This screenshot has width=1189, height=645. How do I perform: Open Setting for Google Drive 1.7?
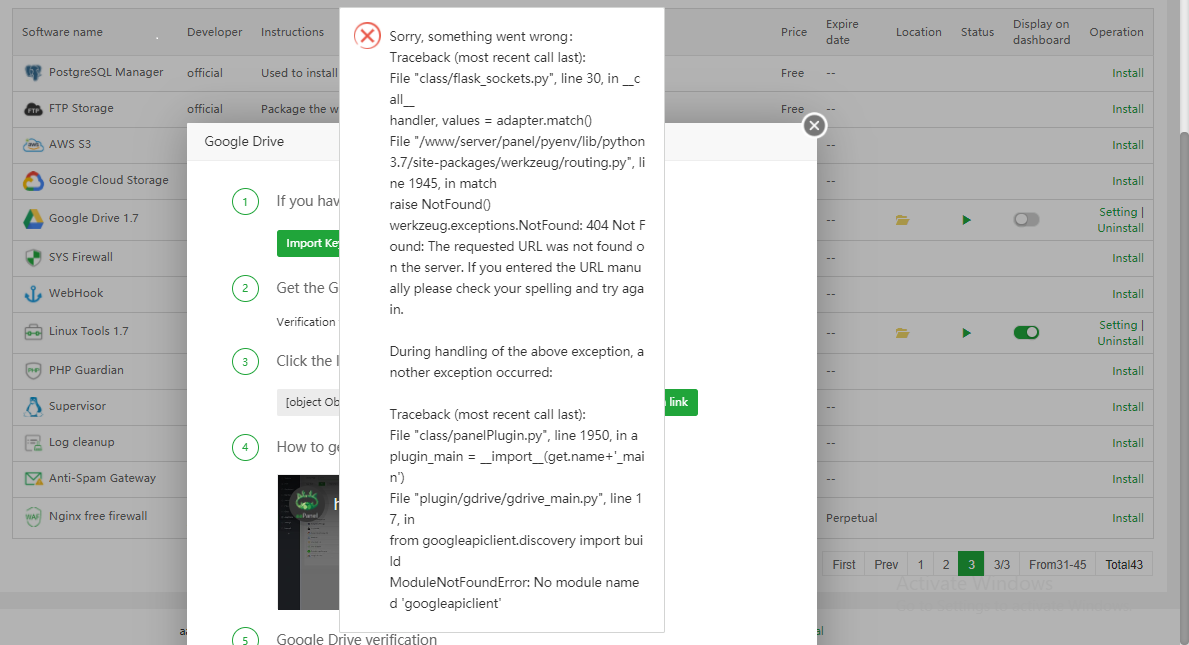pyautogui.click(x=1117, y=212)
